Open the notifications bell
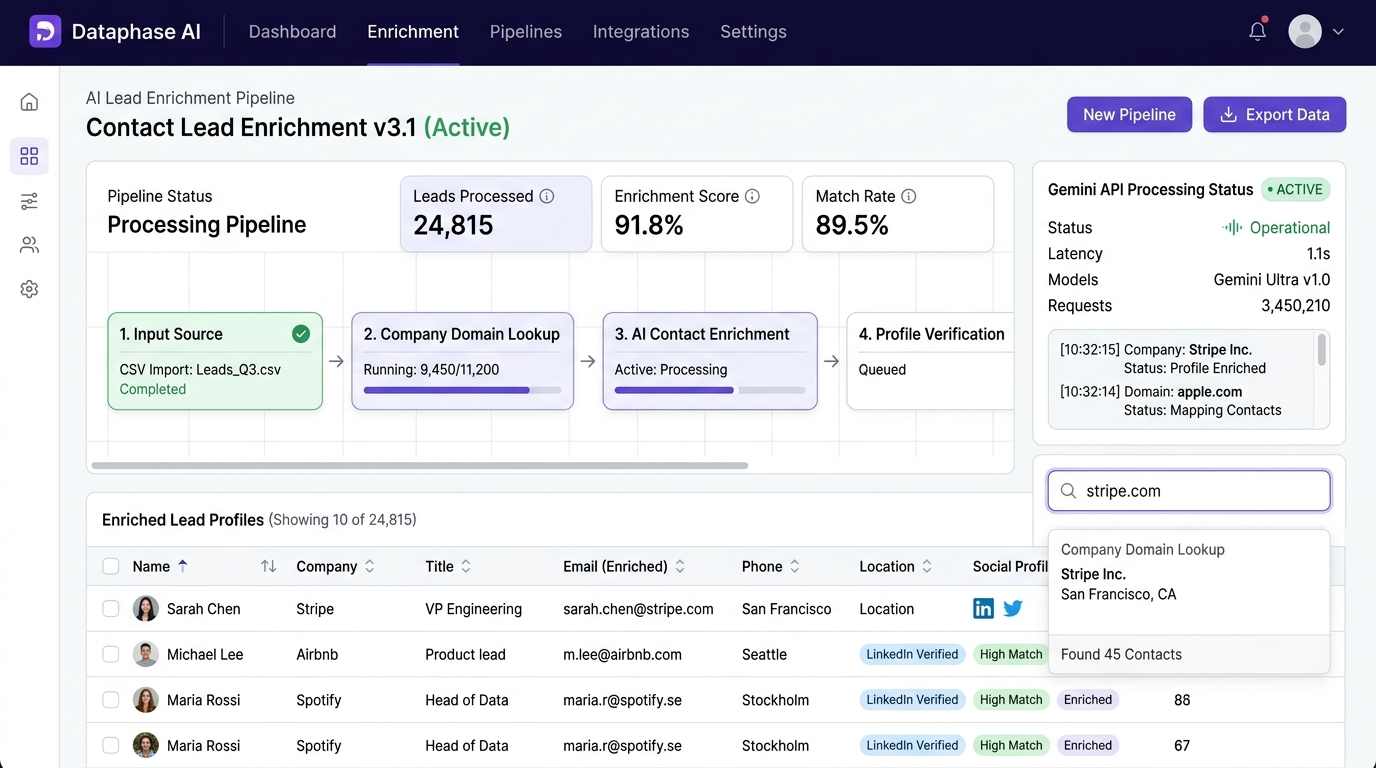 point(1258,31)
